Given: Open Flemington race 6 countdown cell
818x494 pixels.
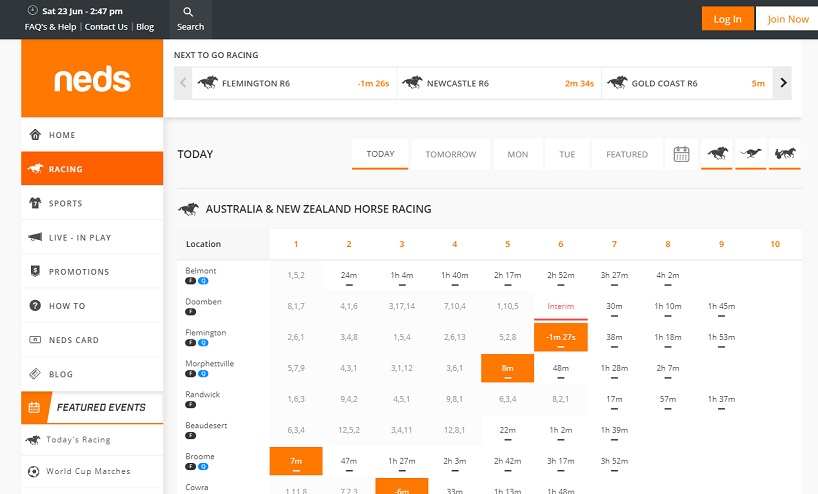Looking at the screenshot, I should point(561,337).
